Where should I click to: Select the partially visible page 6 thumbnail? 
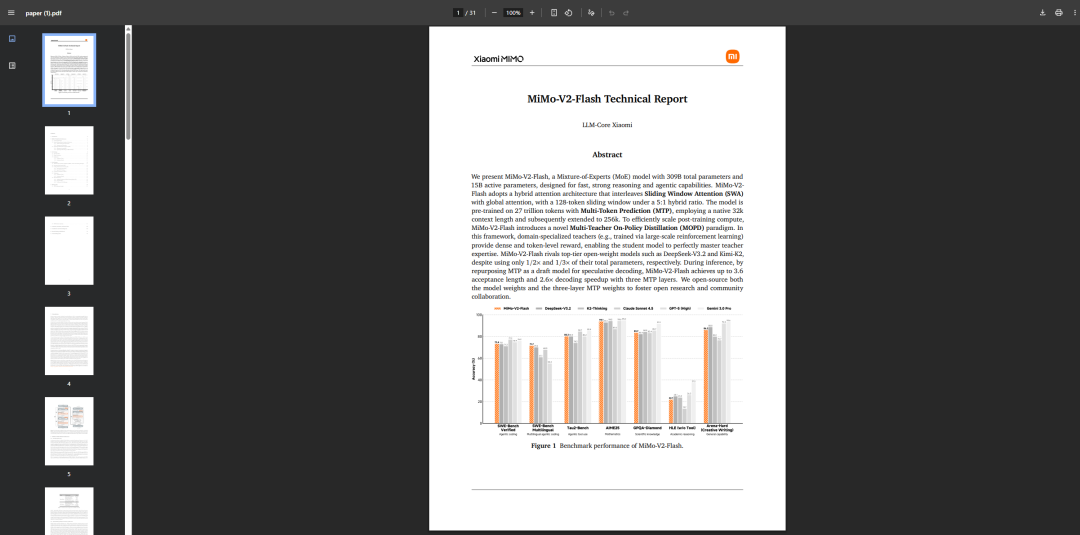pyautogui.click(x=69, y=511)
